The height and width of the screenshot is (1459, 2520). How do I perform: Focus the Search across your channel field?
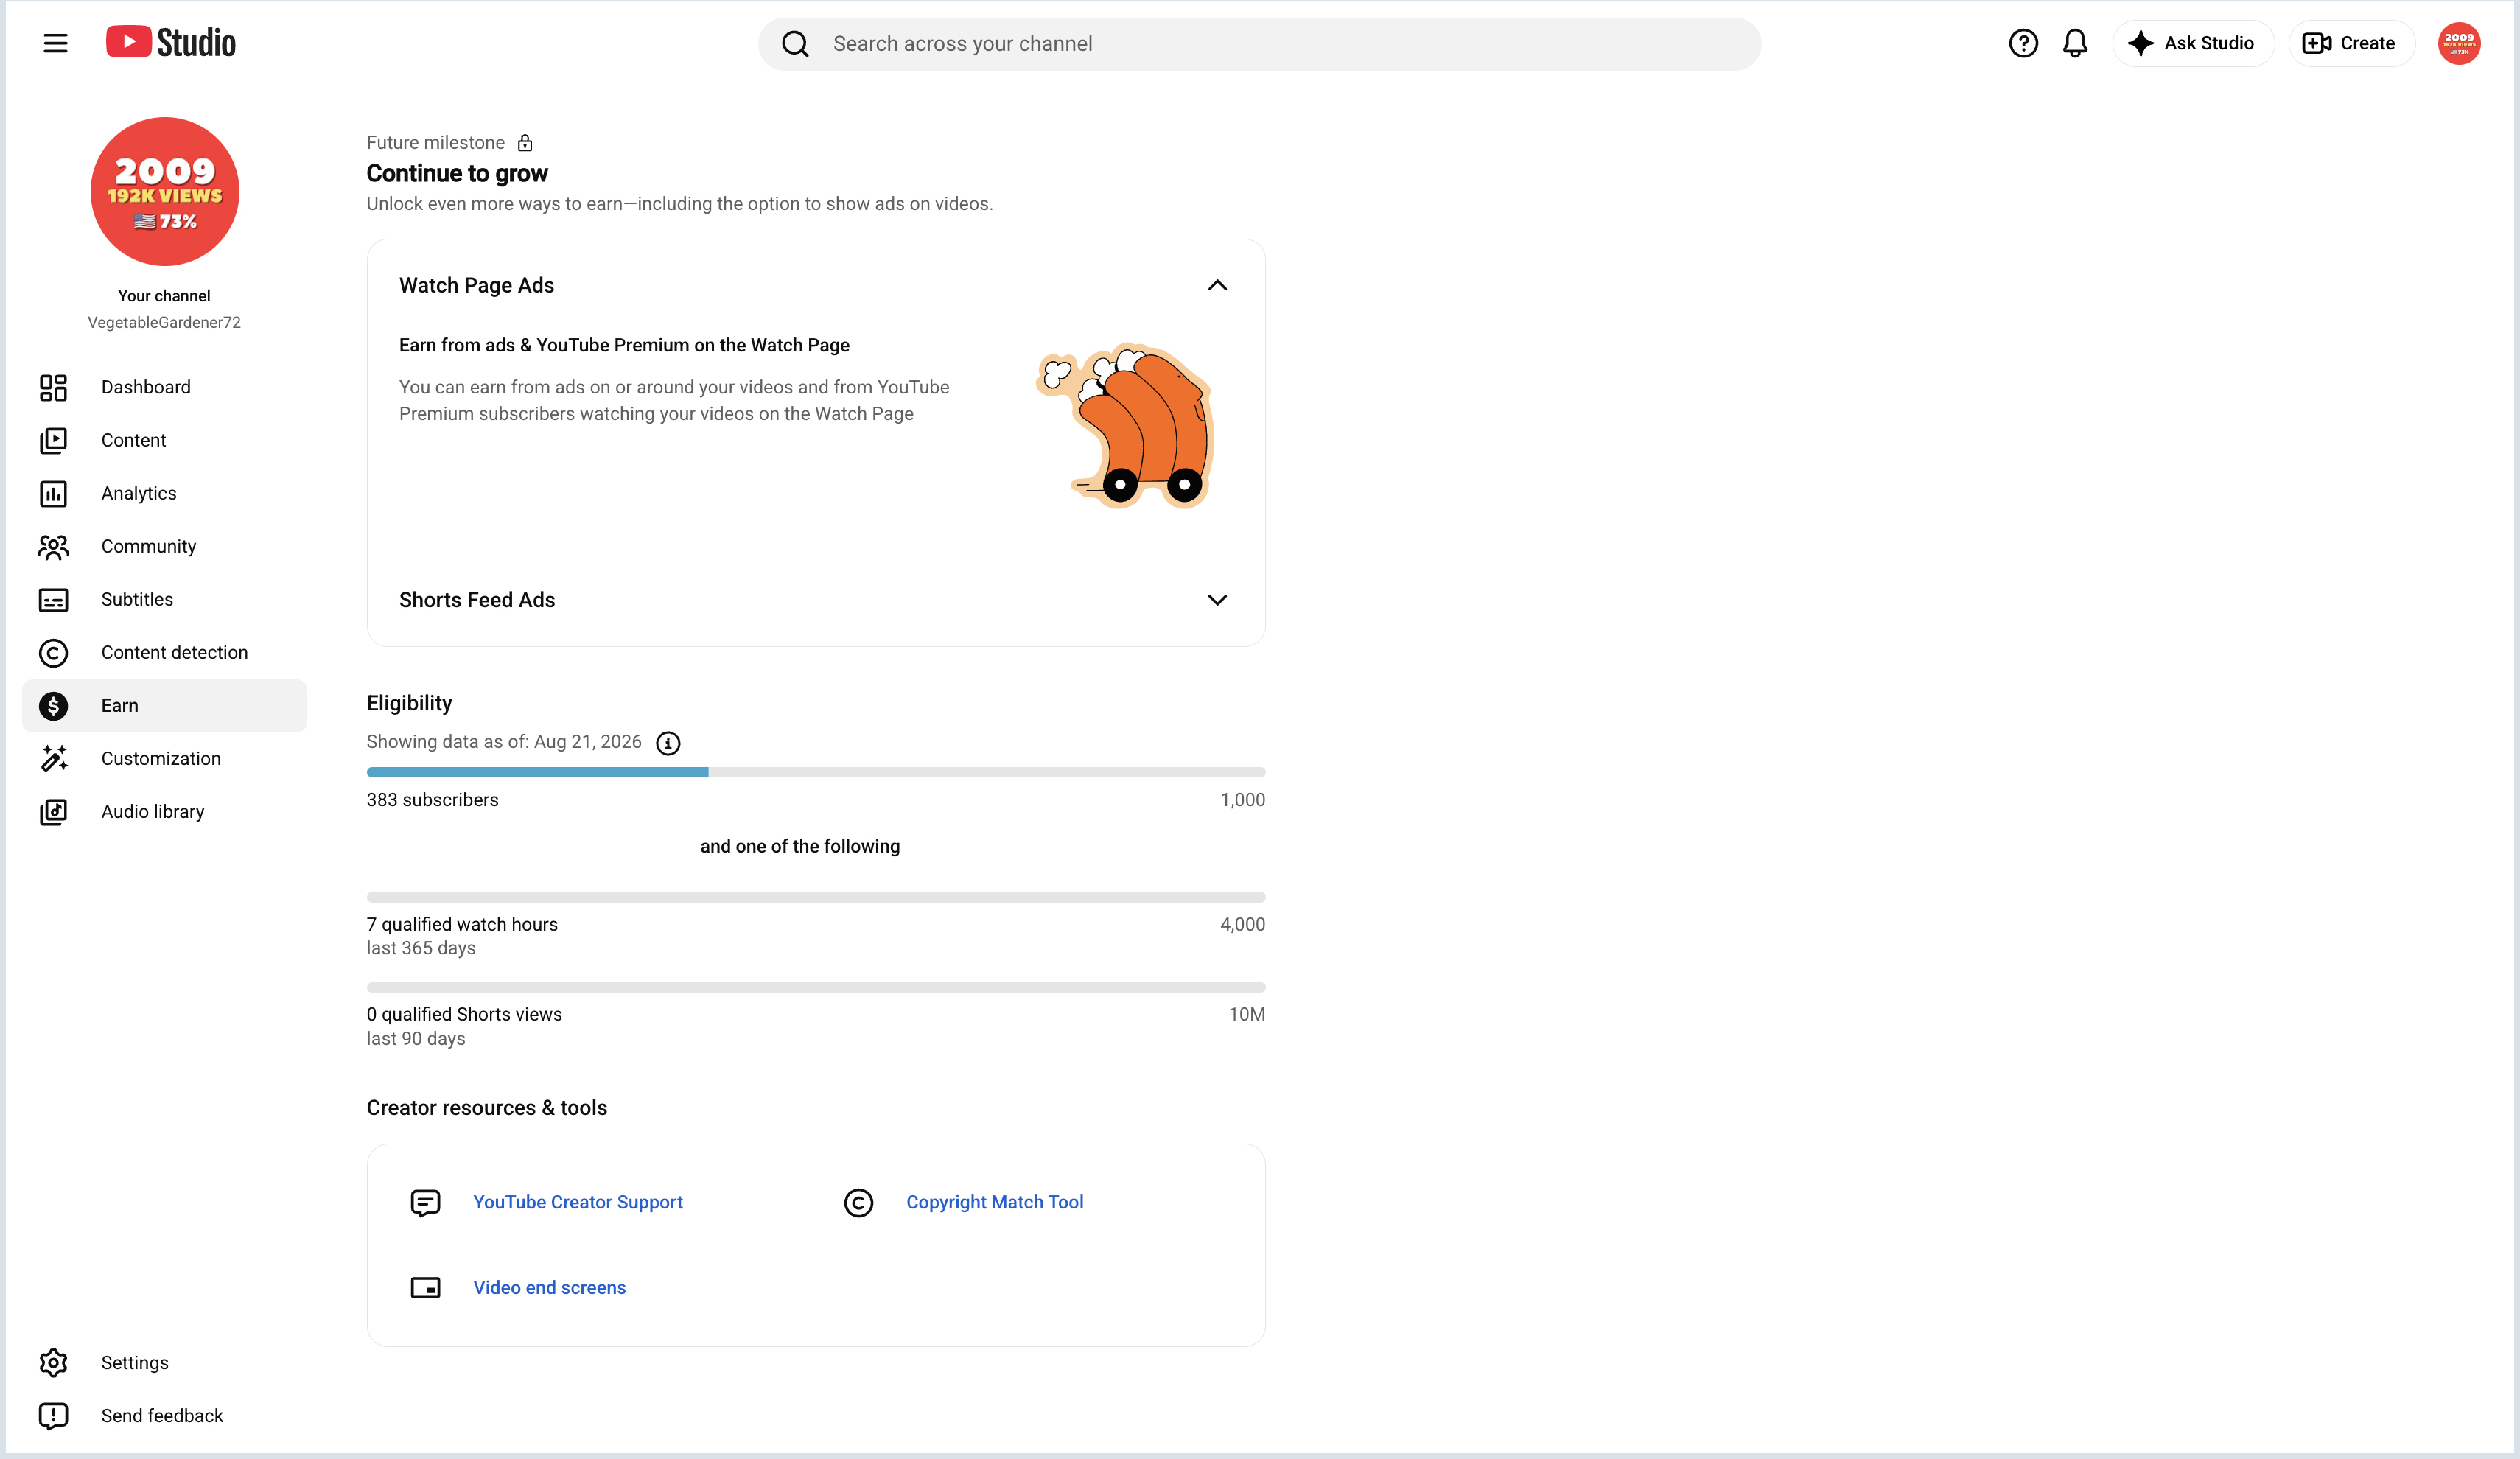(1259, 44)
